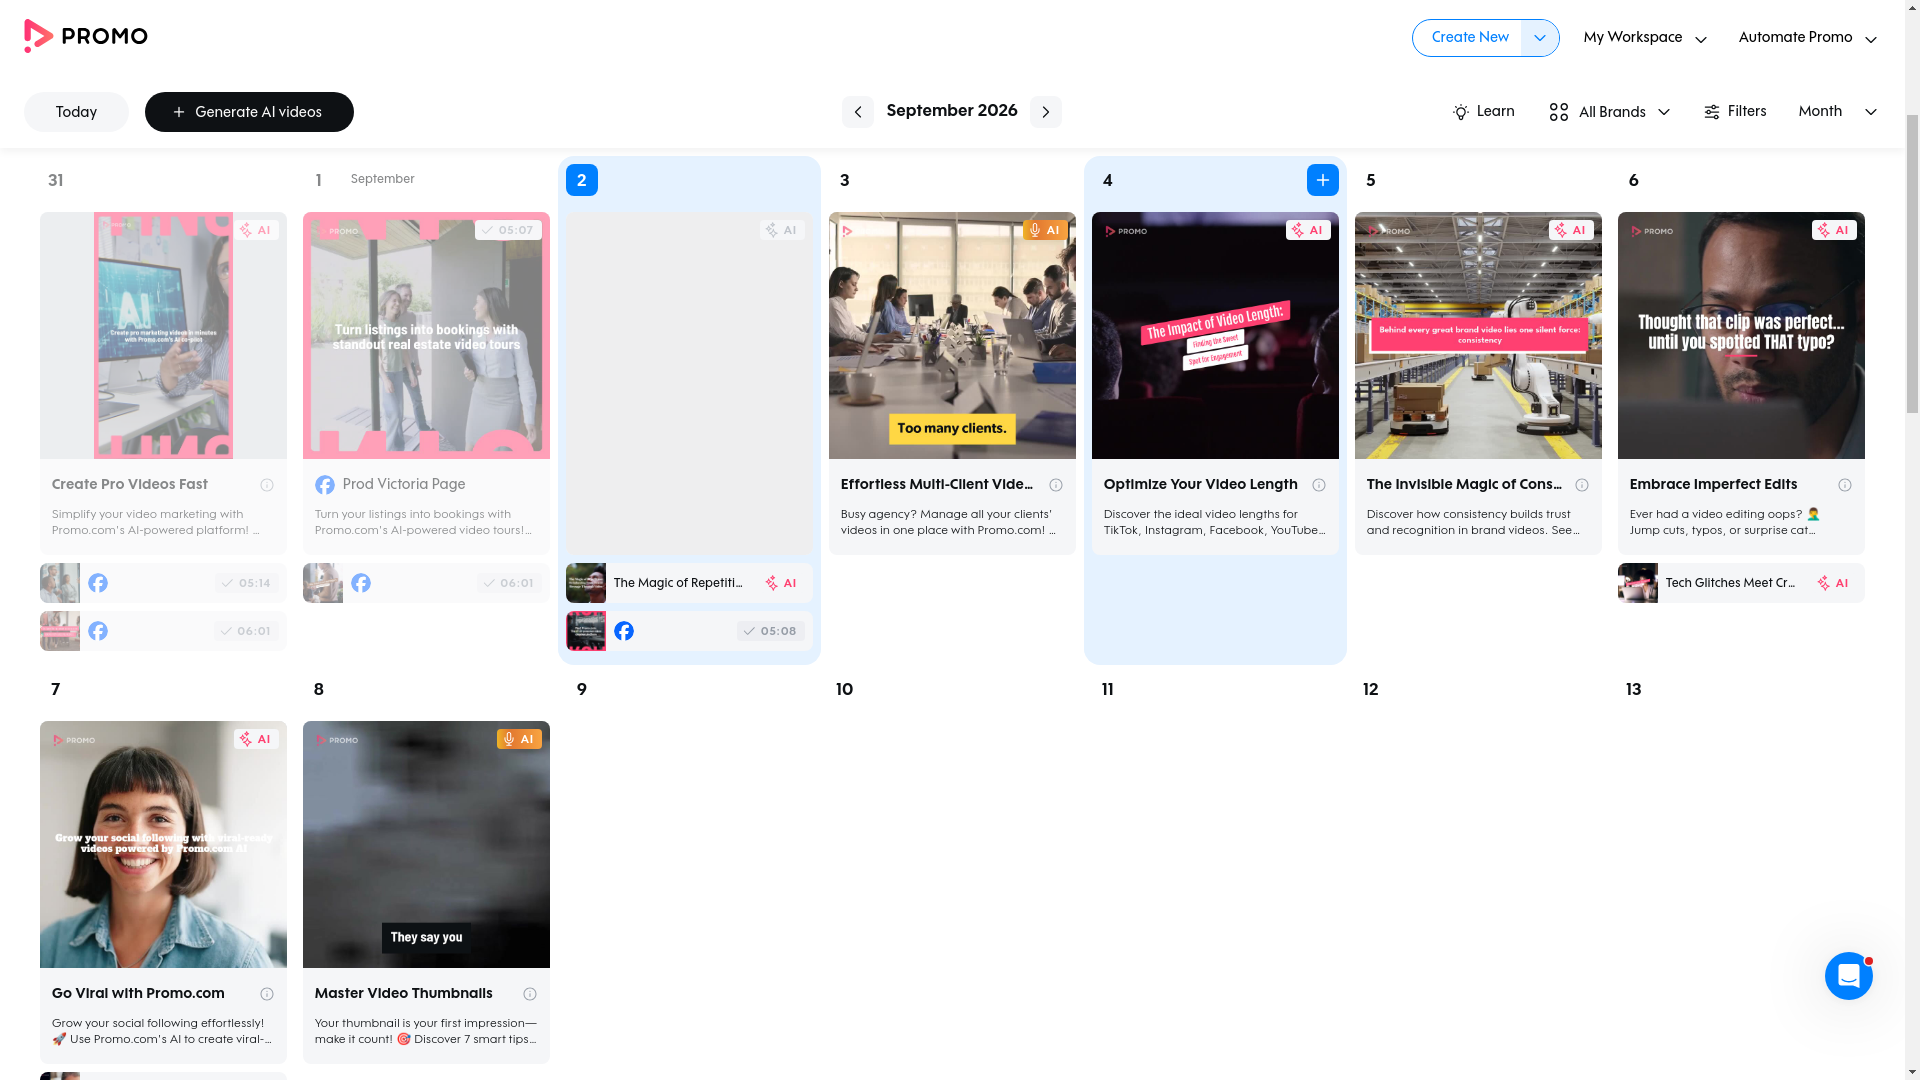Click info icon next to Master Video Thumbnails

(x=530, y=994)
